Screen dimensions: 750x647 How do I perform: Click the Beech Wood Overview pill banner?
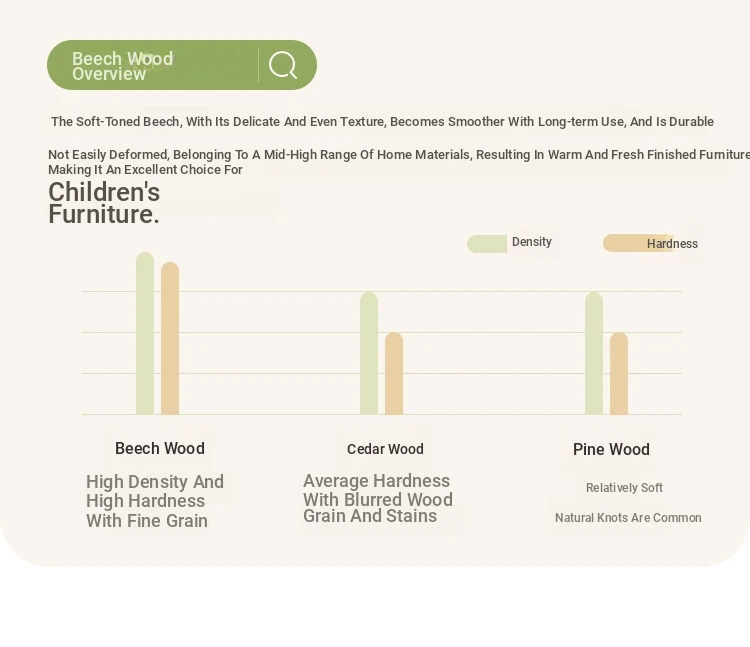[x=182, y=65]
